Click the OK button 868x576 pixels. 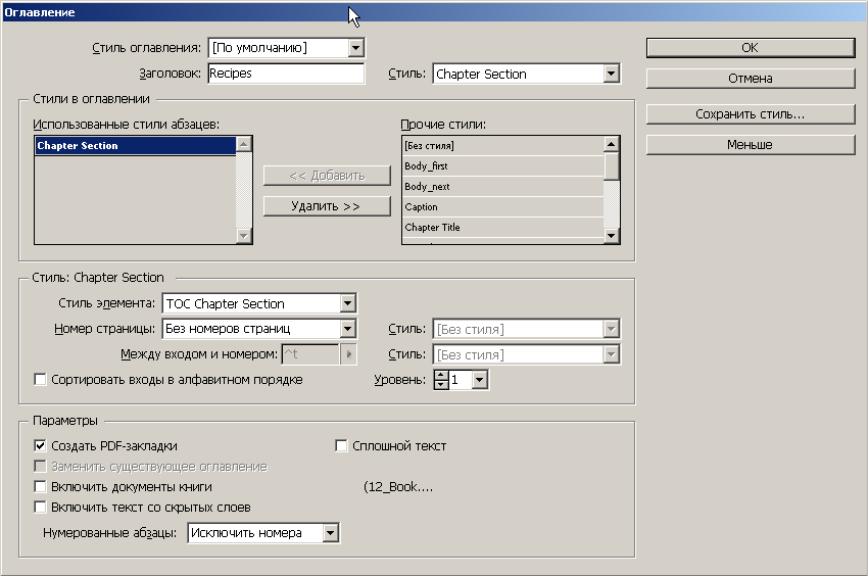pyautogui.click(x=750, y=48)
